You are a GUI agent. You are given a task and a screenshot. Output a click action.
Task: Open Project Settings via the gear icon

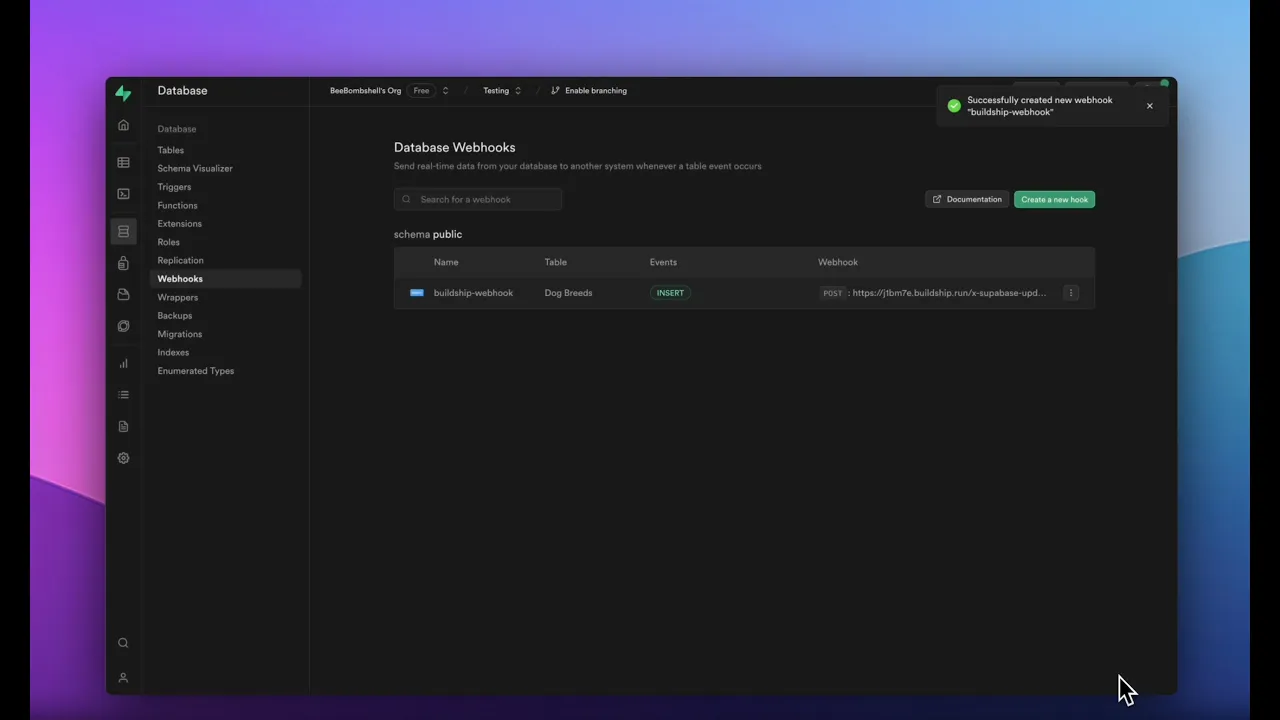click(123, 458)
